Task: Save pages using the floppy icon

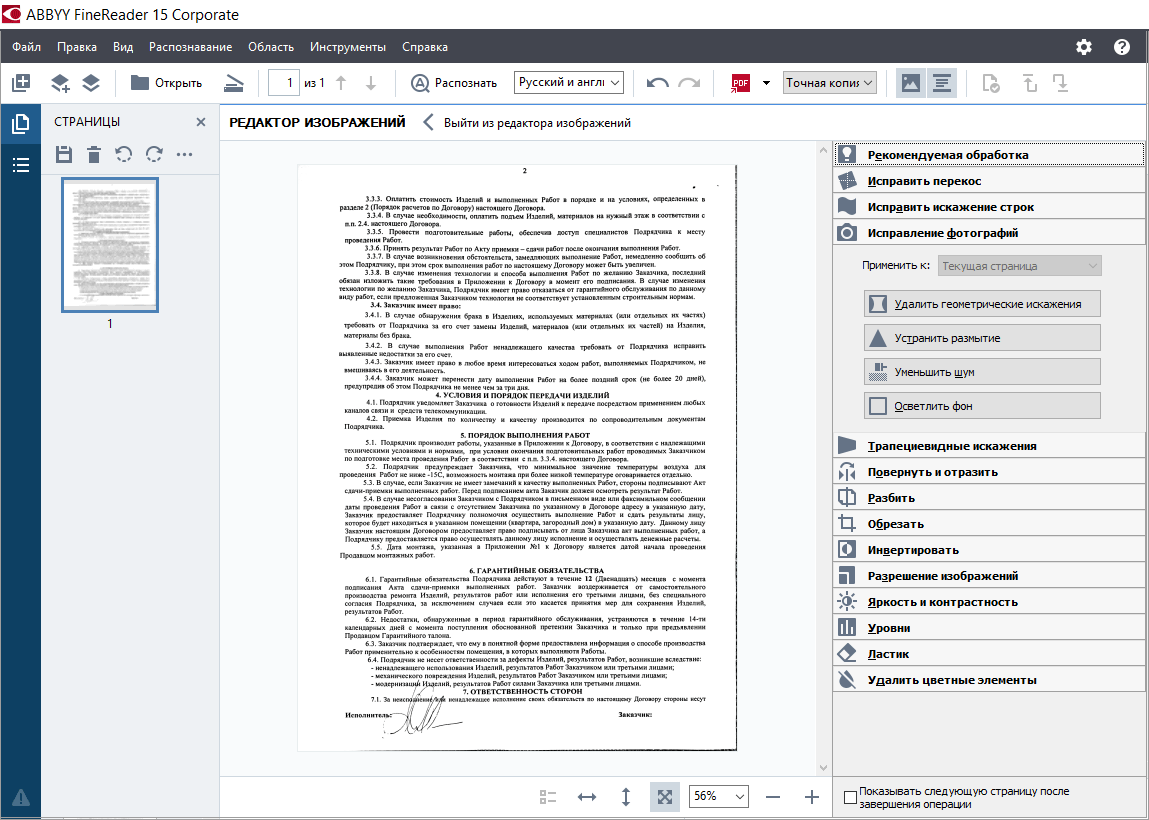Action: (64, 155)
